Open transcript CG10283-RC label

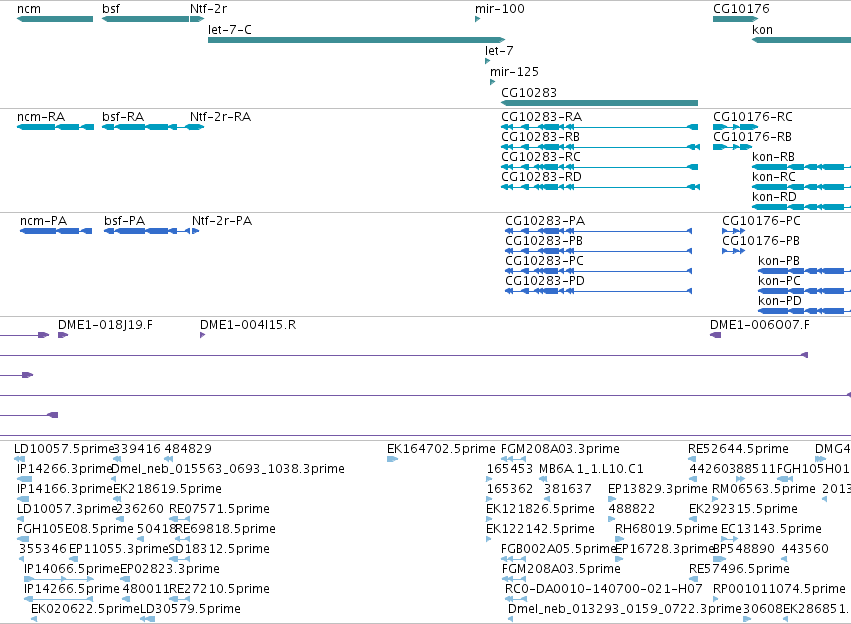(x=541, y=157)
